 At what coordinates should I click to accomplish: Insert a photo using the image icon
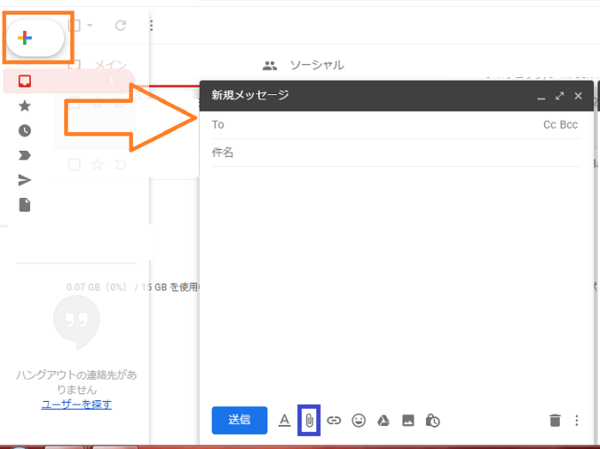point(407,420)
